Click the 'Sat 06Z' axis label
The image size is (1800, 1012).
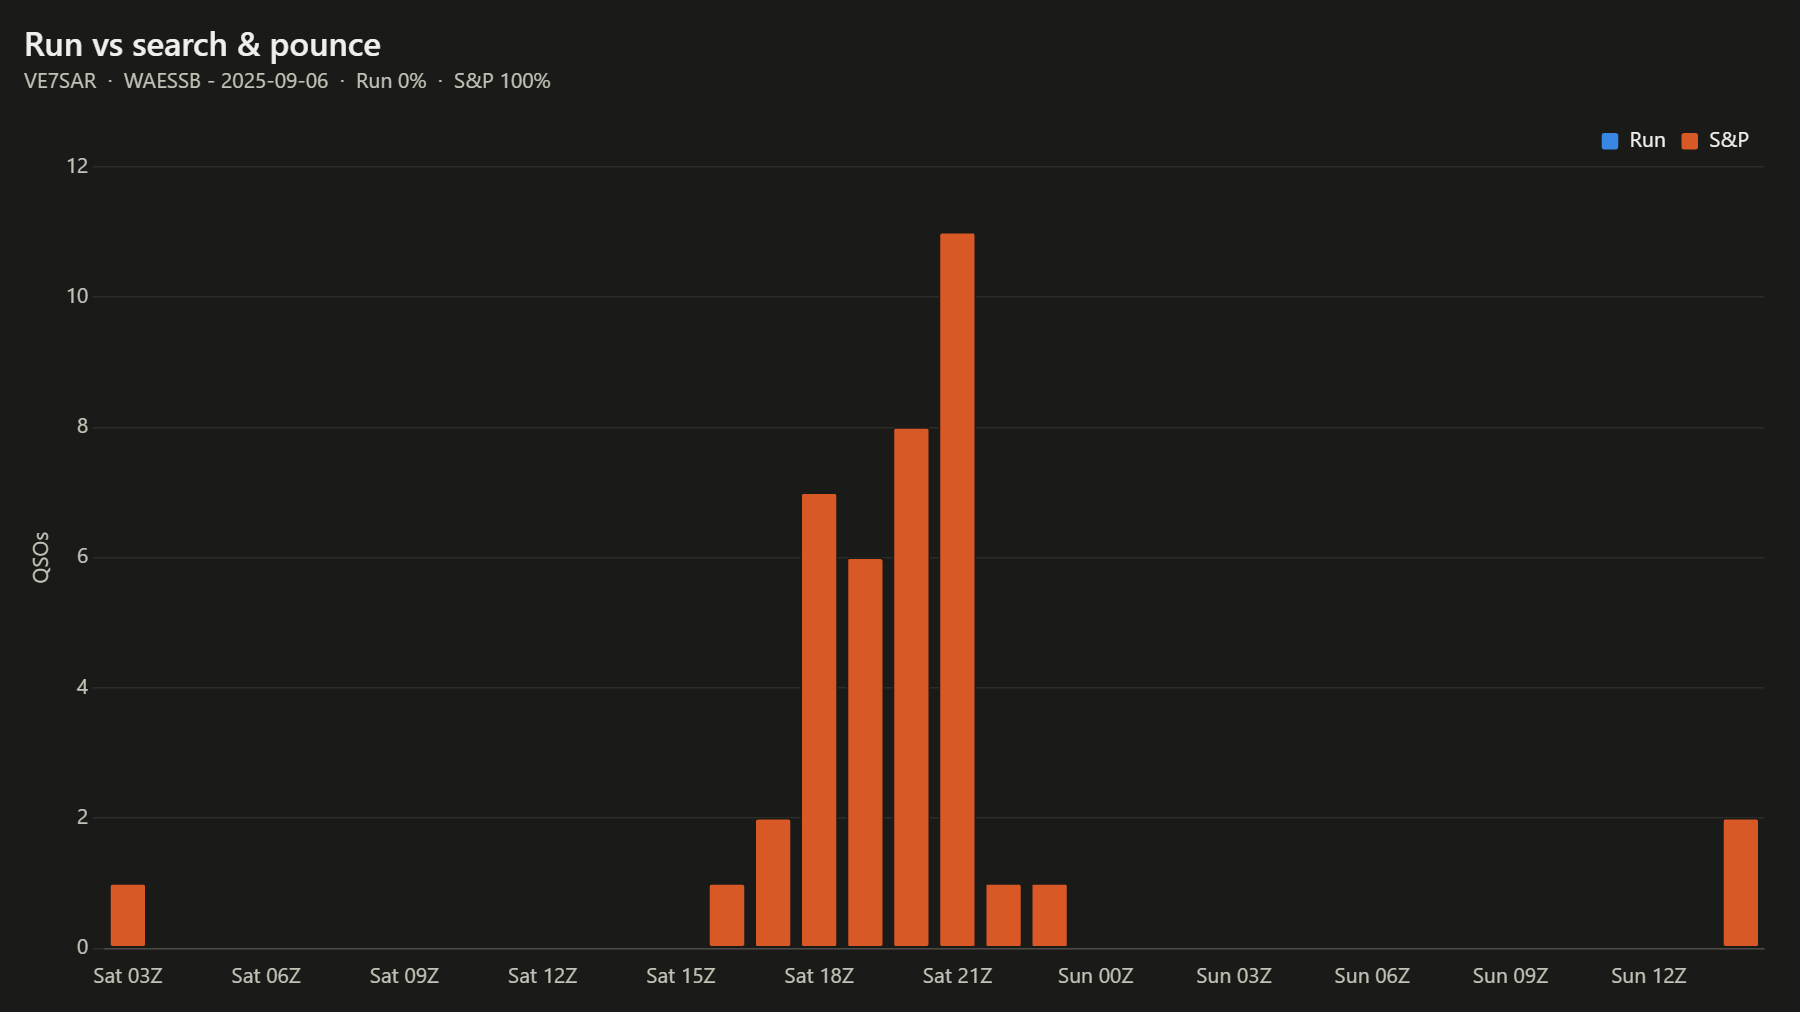point(266,976)
